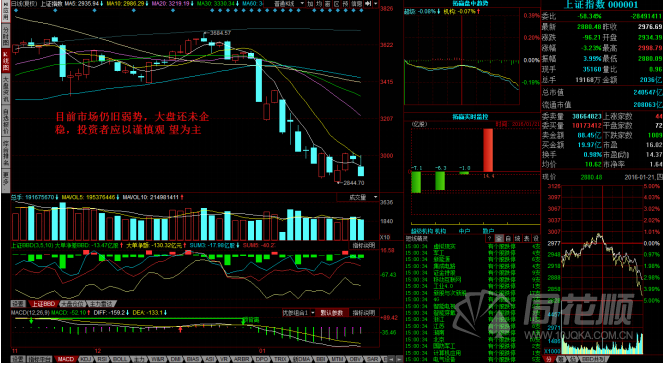This screenshot has width=663, height=367.
Task: Toggle the 默认参数 default parameters button
Action: pyautogui.click(x=332, y=313)
